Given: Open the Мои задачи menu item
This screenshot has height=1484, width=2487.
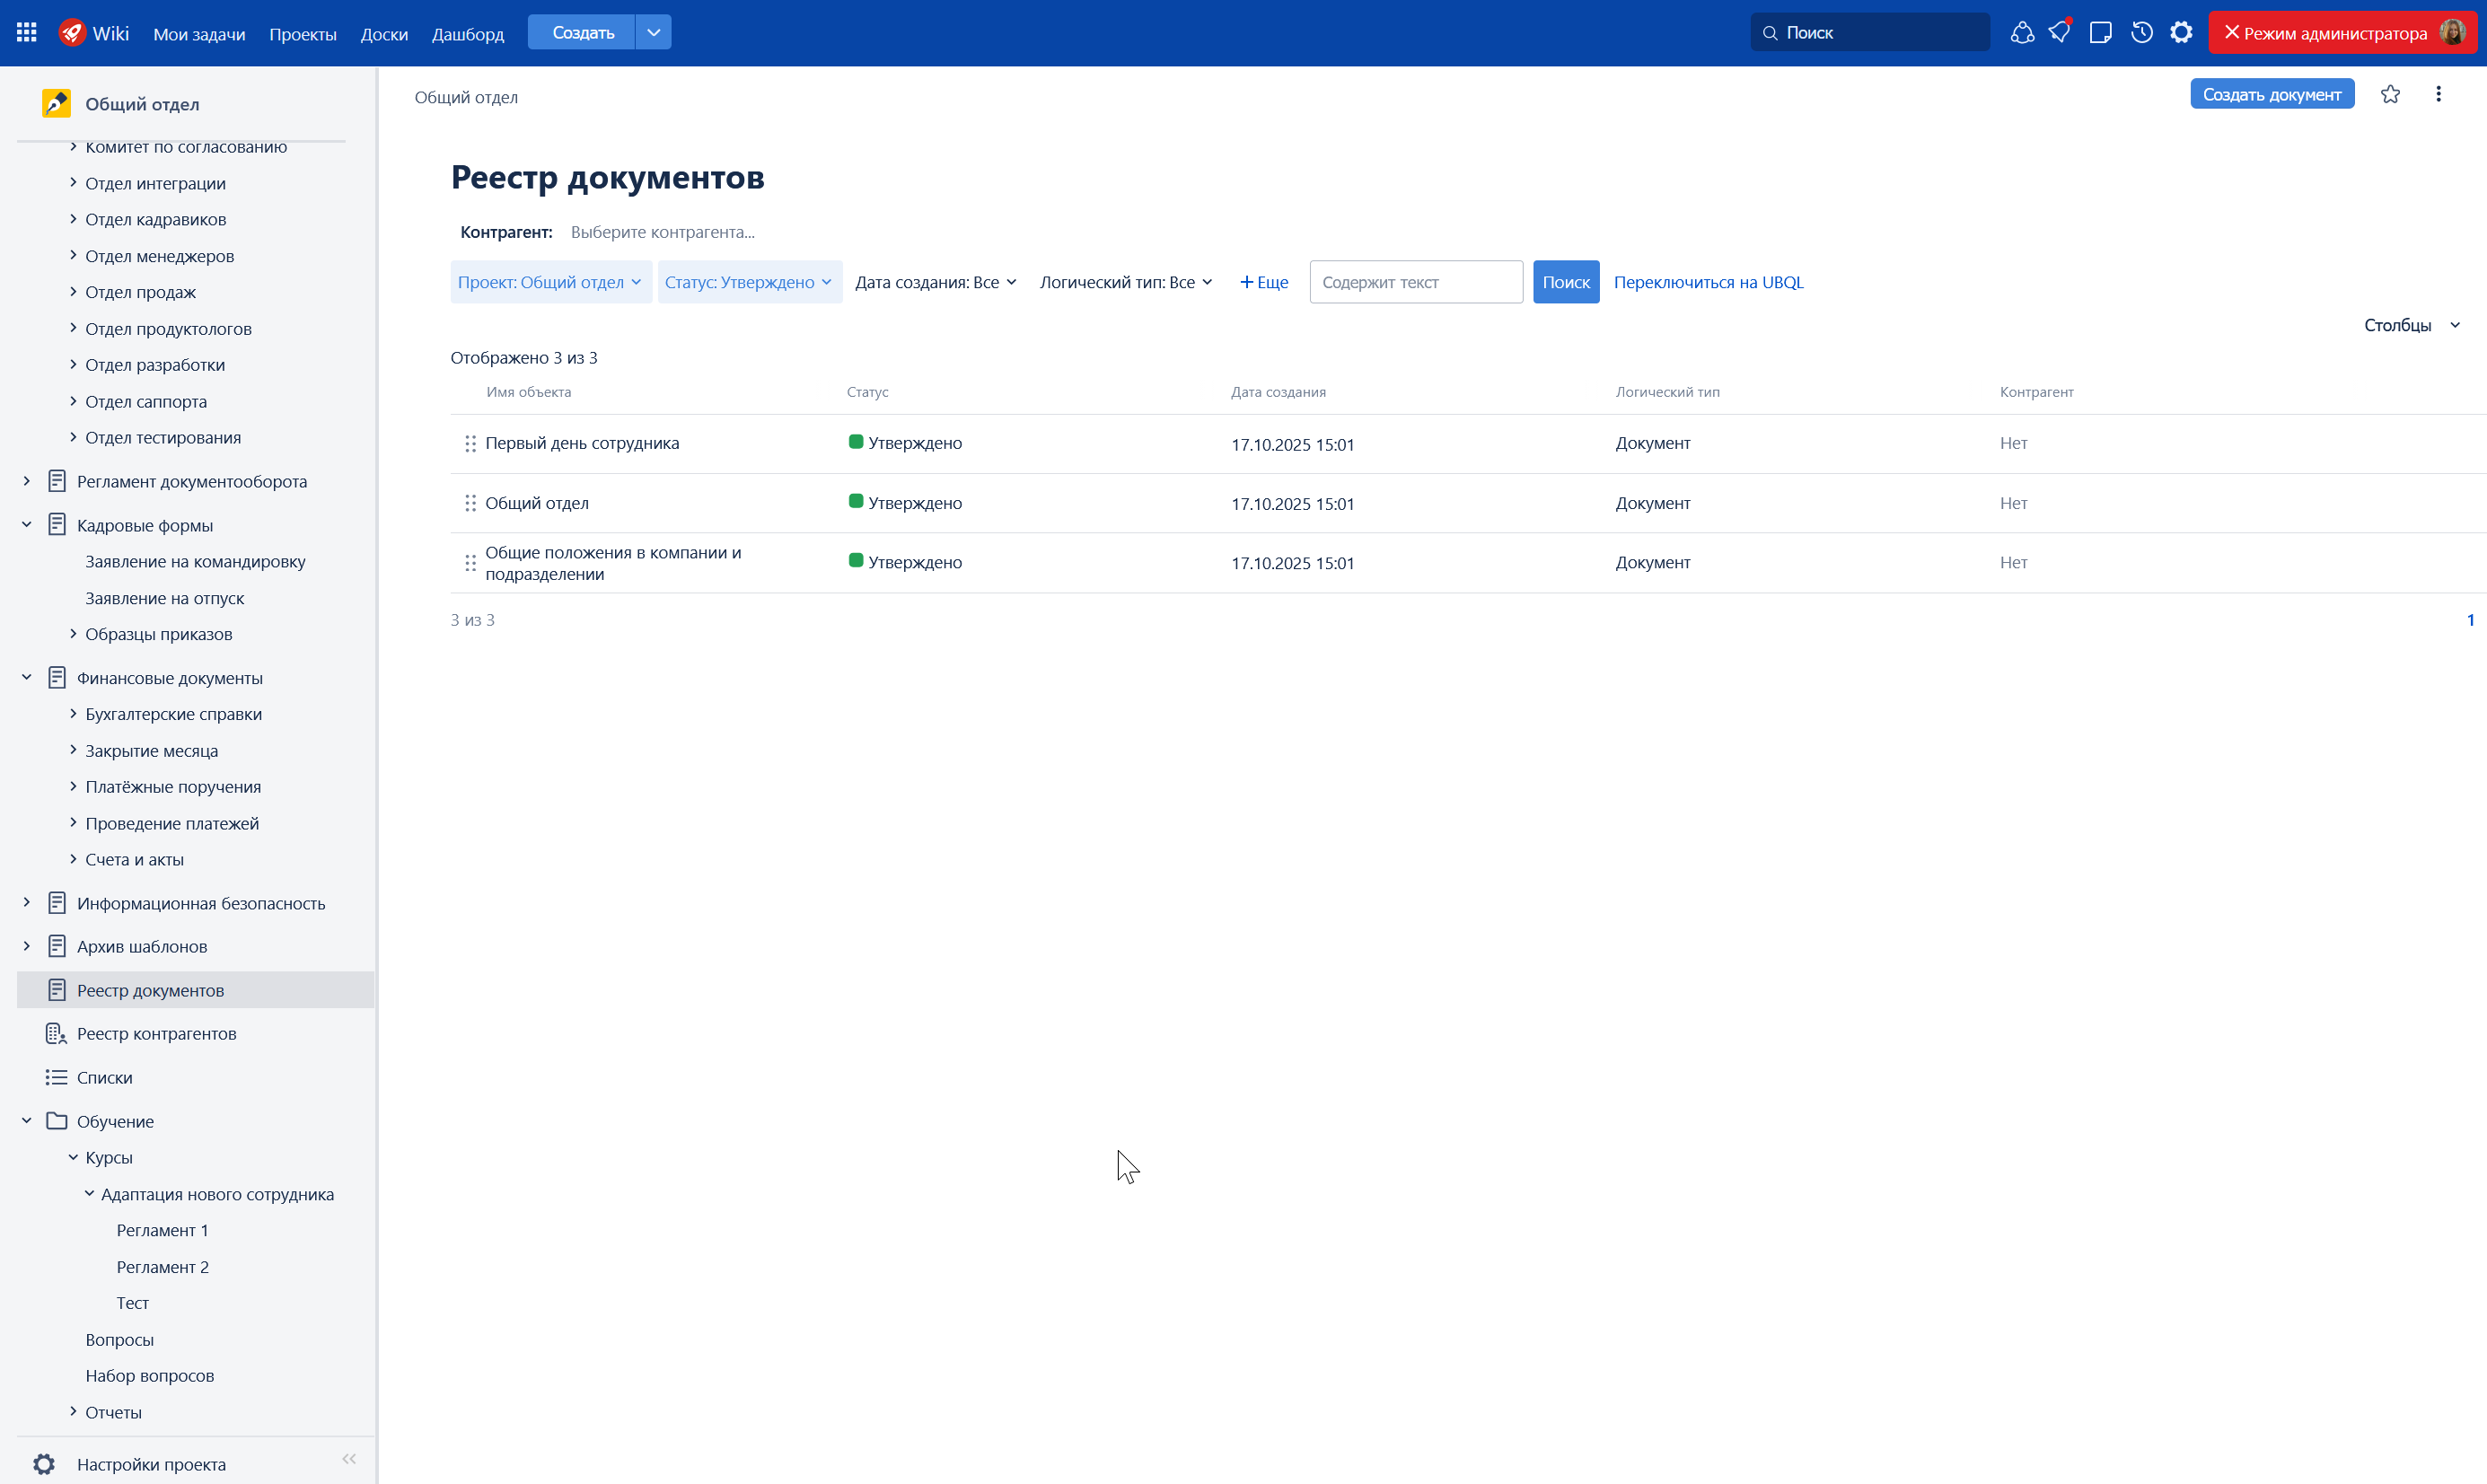Looking at the screenshot, I should 199,34.
